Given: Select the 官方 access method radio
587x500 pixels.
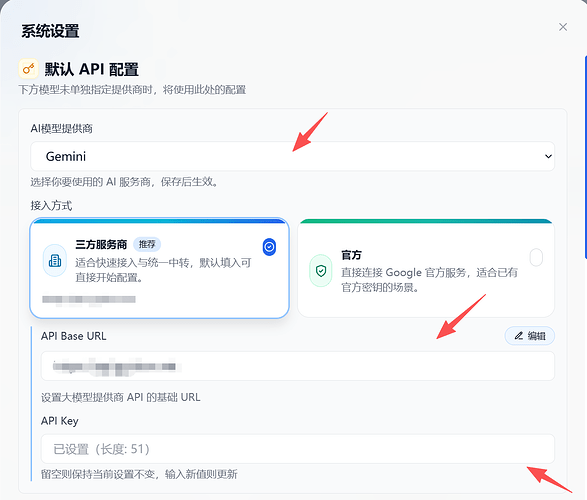Looking at the screenshot, I should click(536, 257).
